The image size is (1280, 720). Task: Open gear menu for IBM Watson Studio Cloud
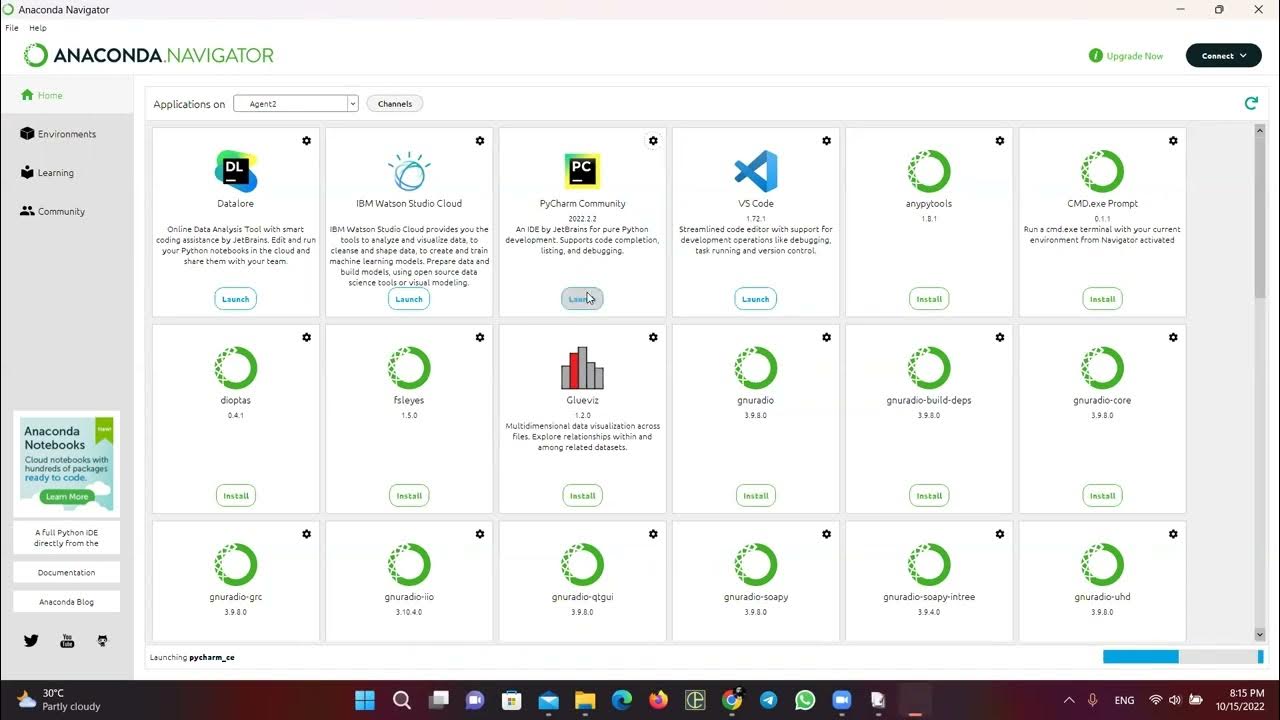(480, 141)
